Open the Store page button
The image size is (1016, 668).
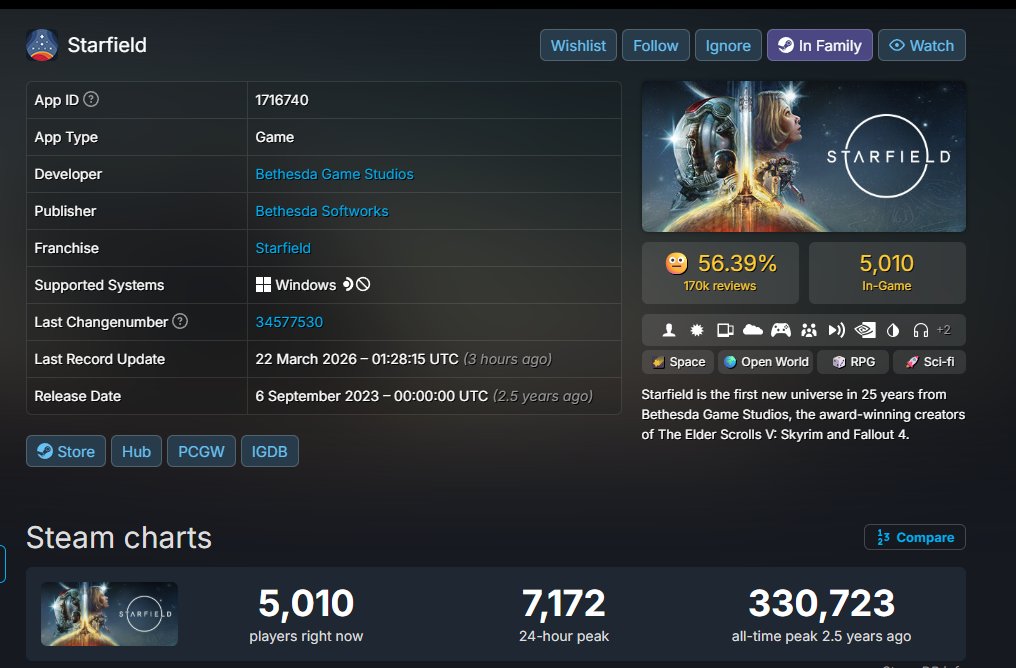[66, 451]
